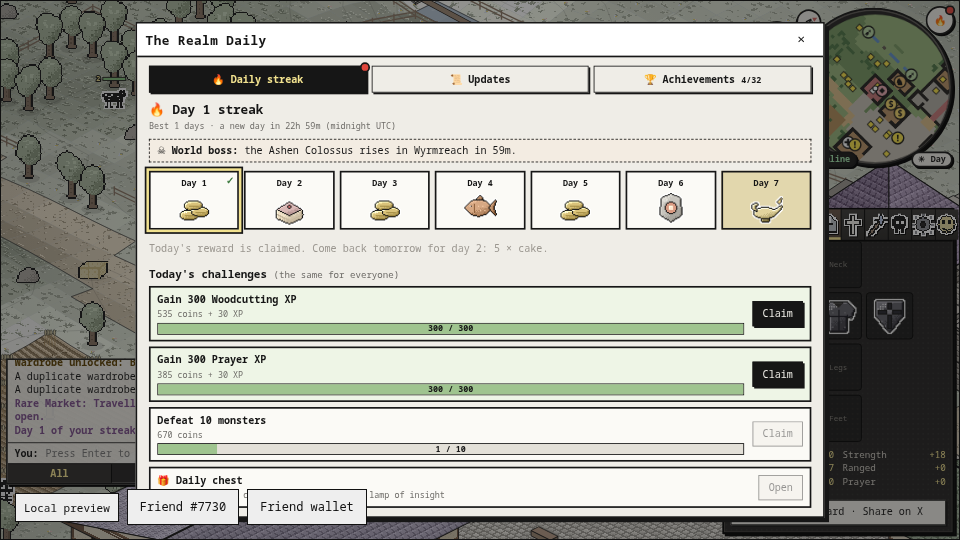
Task: Toggle the Day indicator on minimap
Action: click(x=932, y=159)
